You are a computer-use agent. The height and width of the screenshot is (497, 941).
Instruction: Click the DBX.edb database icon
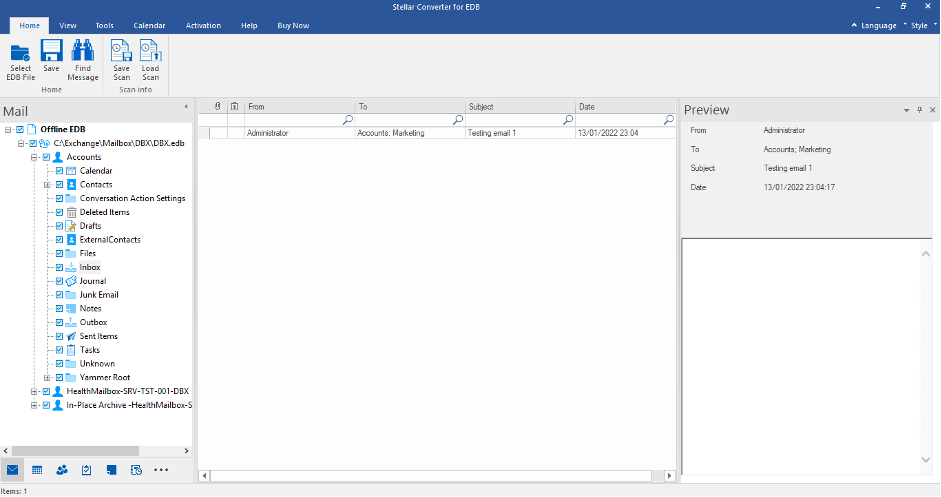45,143
